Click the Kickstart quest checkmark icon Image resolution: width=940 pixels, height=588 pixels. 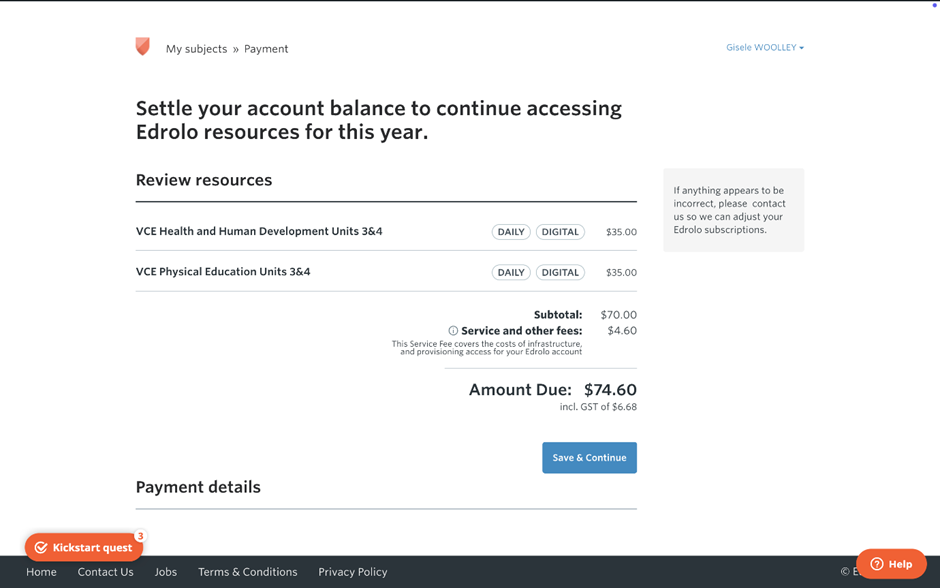coord(41,548)
